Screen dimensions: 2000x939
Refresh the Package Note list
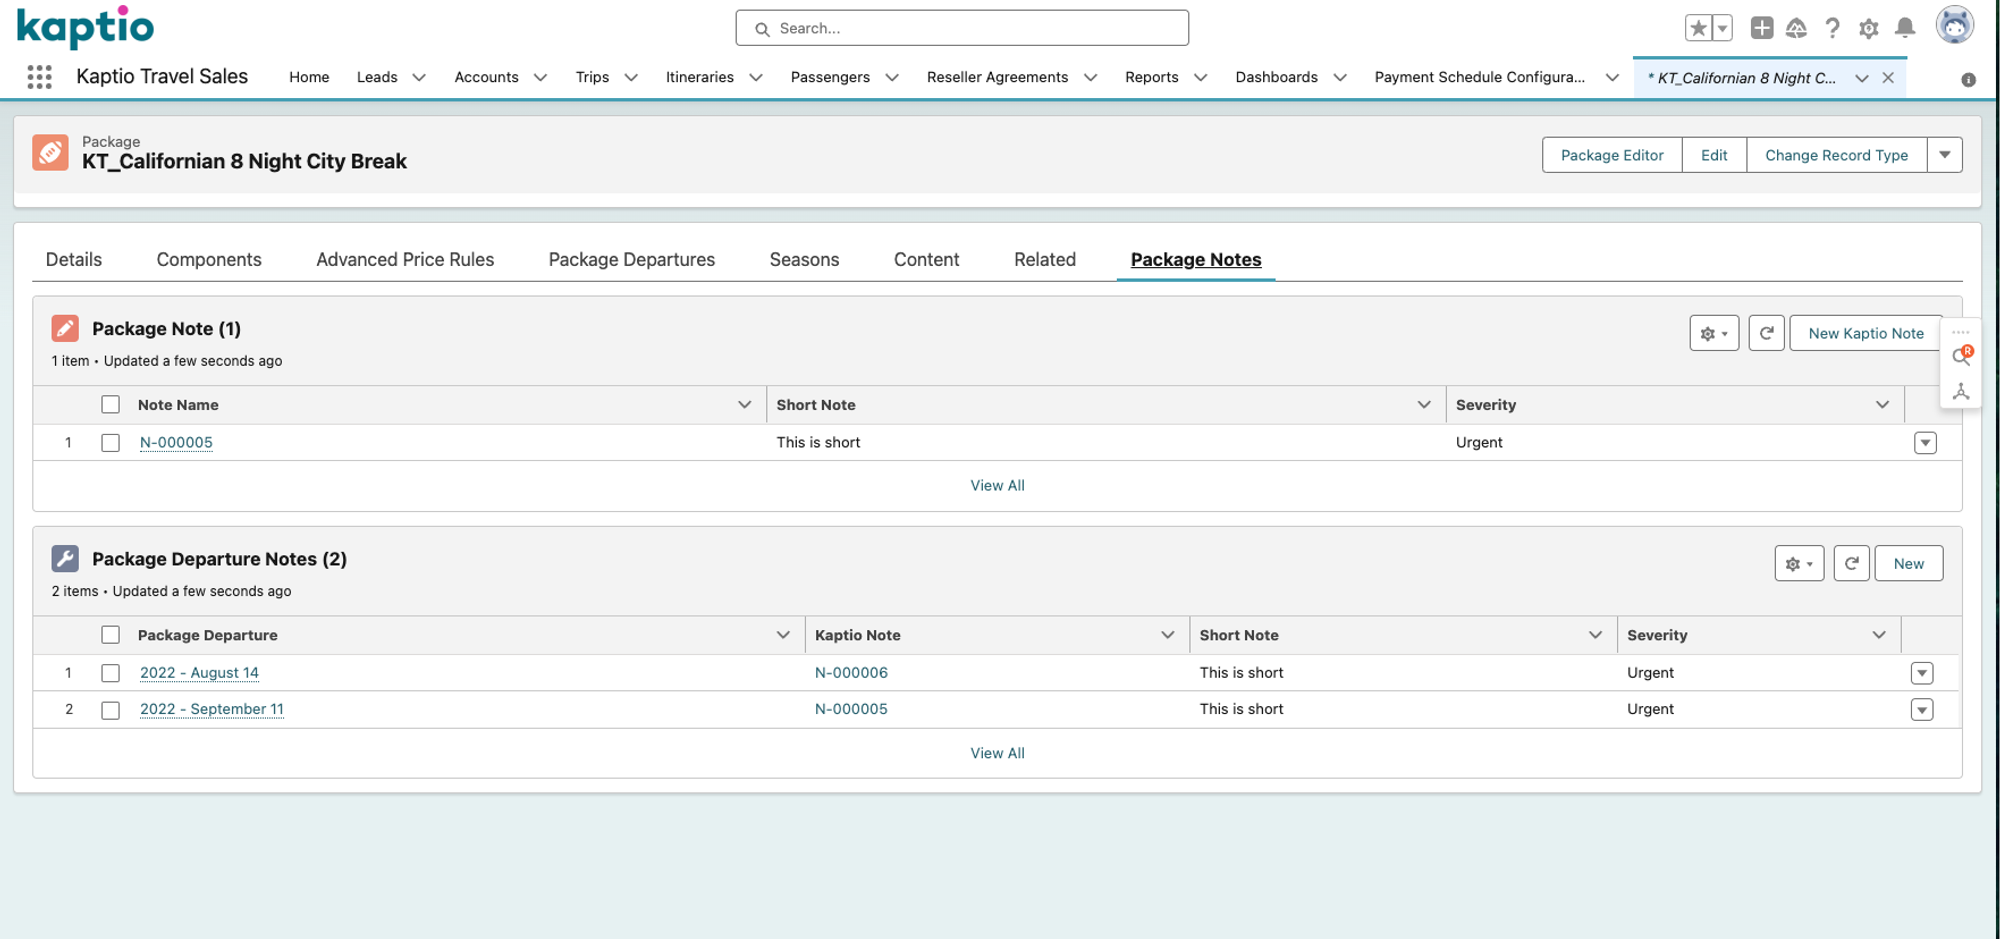pos(1766,333)
